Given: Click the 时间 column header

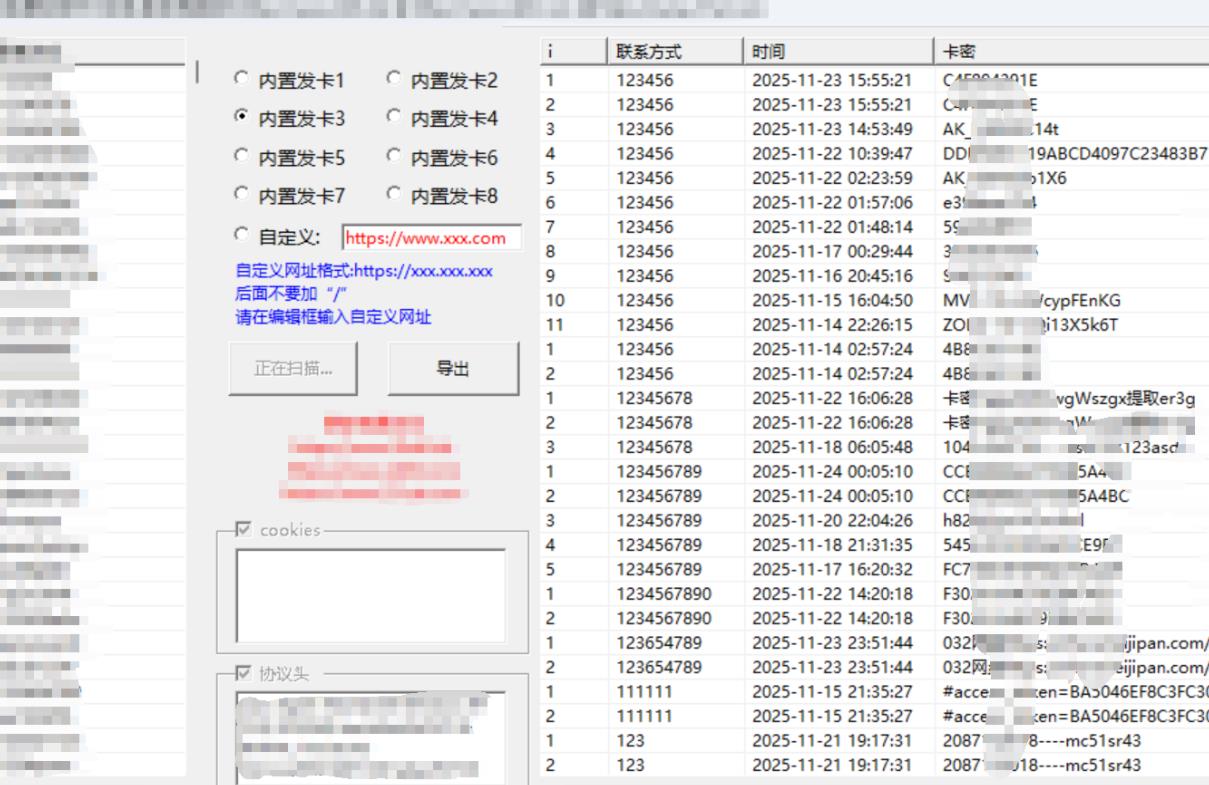Looking at the screenshot, I should (x=838, y=51).
